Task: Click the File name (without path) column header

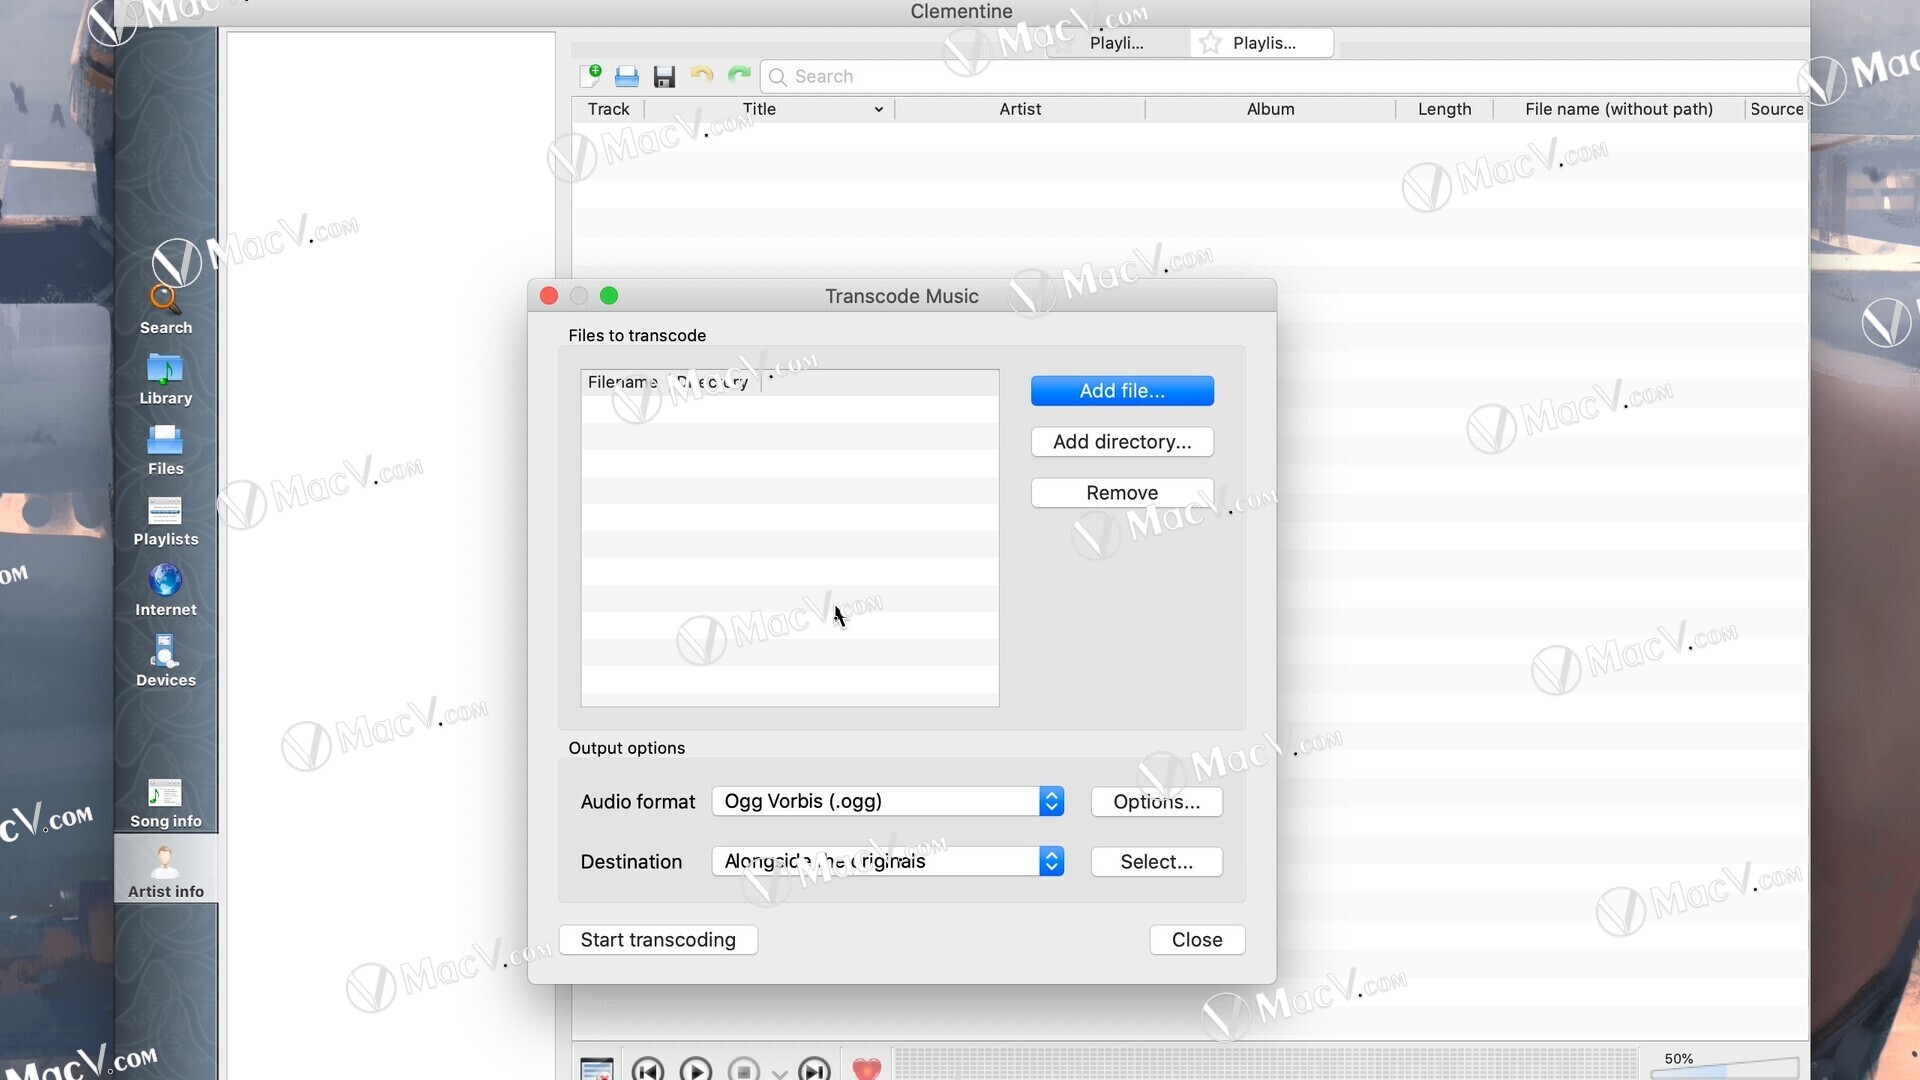Action: [x=1618, y=109]
